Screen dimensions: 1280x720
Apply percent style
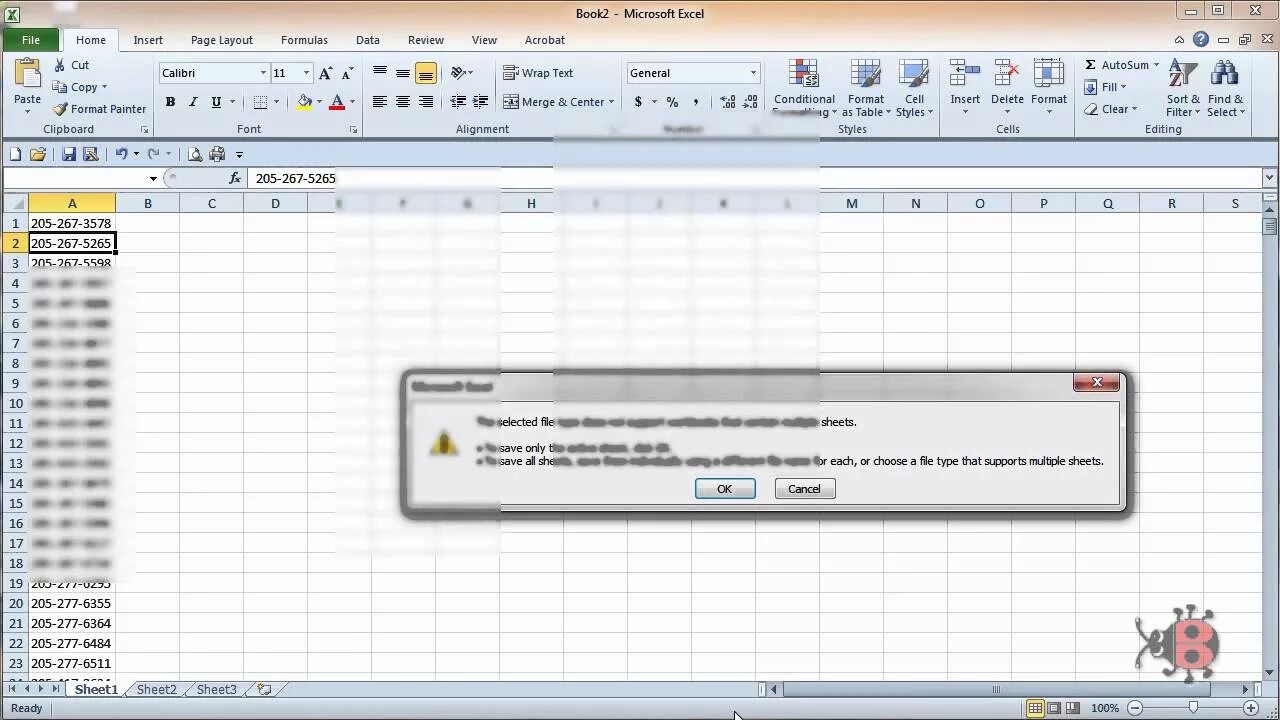coord(672,102)
